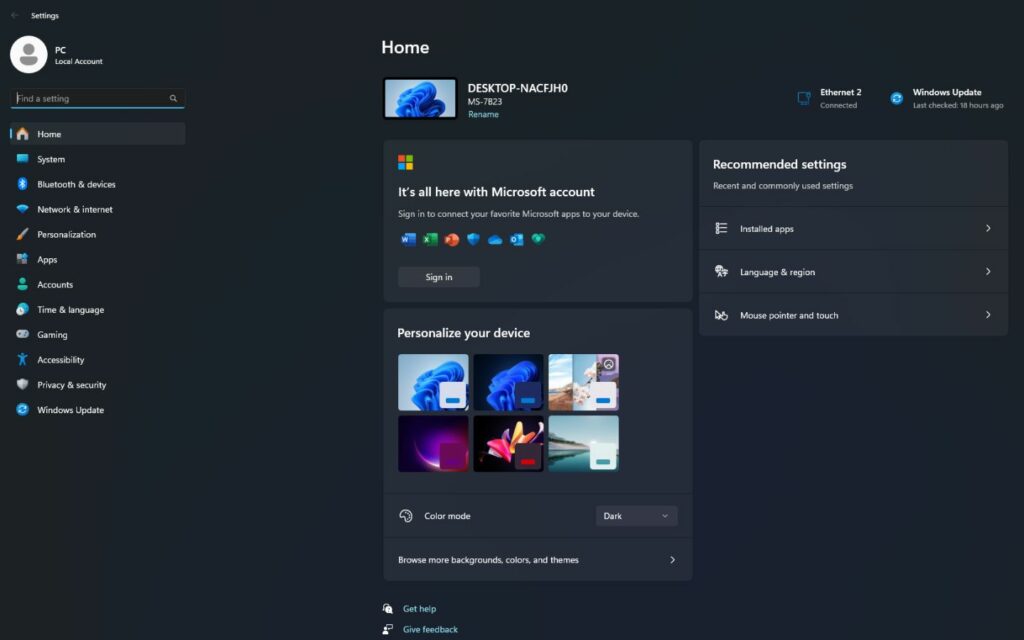Click the Excel icon in the Microsoft apps row
The image size is (1024, 640).
pyautogui.click(x=430, y=239)
